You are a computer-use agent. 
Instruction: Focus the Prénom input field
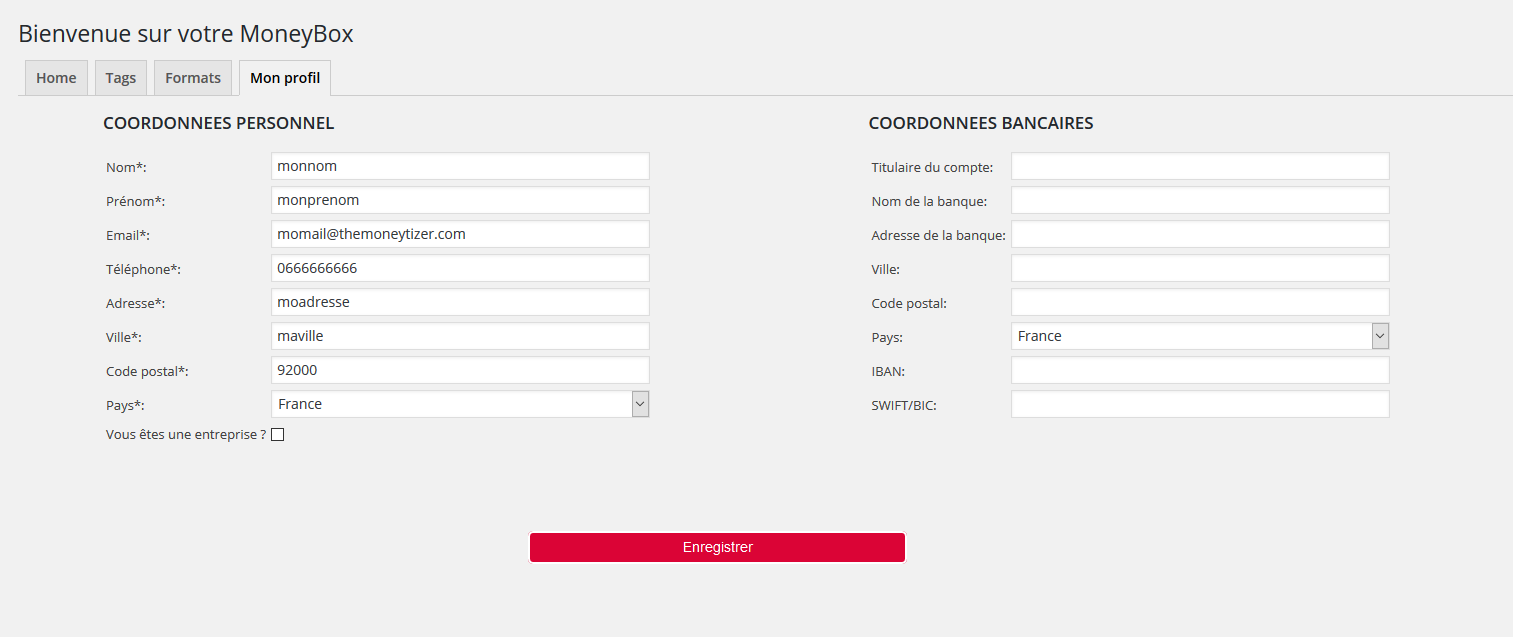(x=460, y=200)
